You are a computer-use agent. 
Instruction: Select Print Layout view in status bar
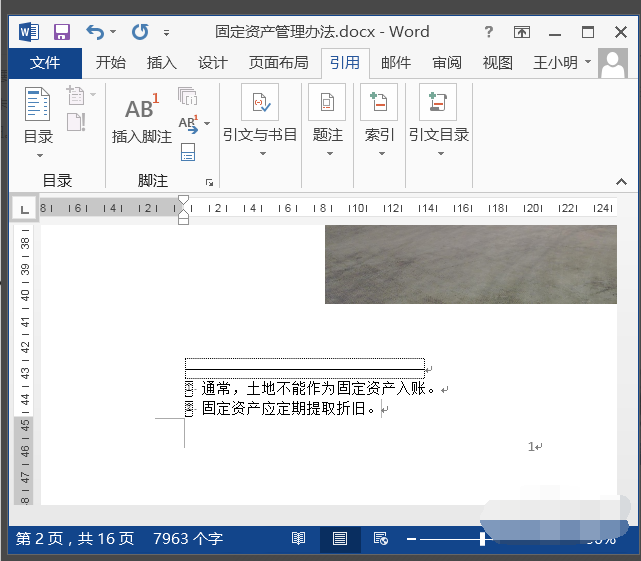click(x=340, y=539)
